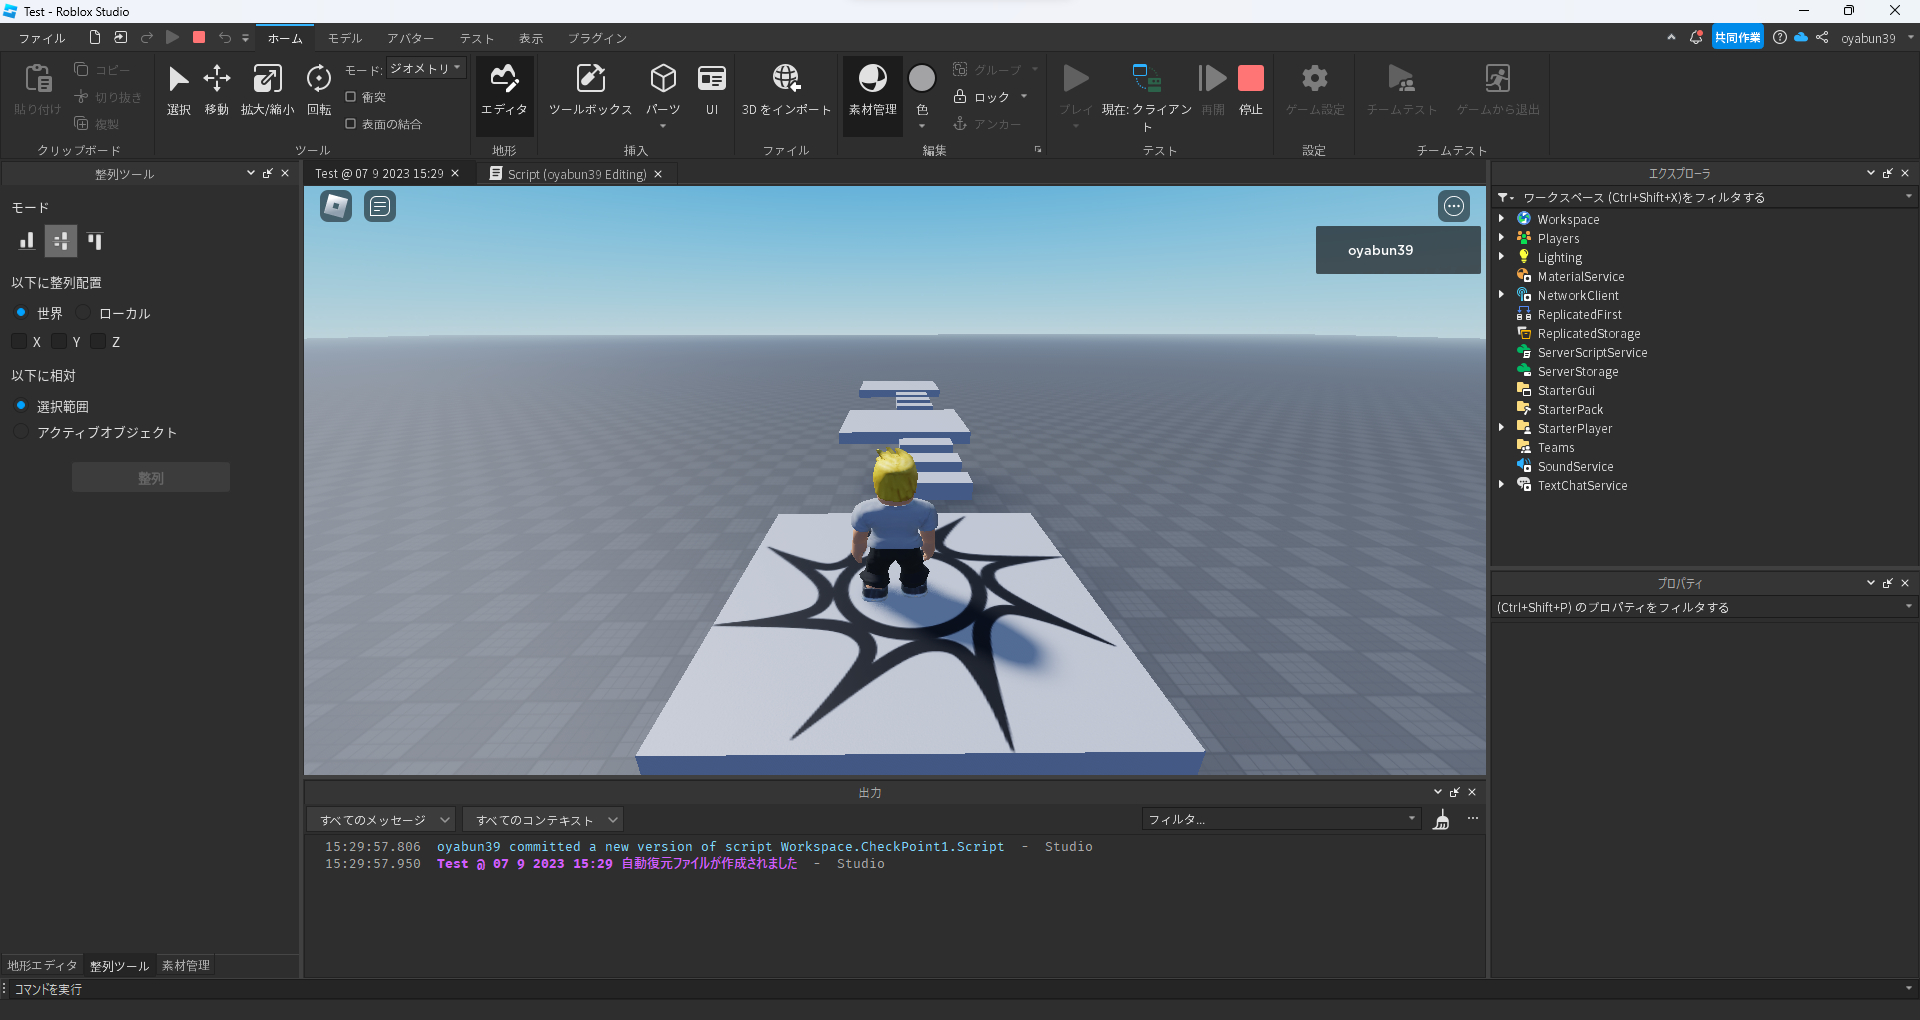
Task: Open the help question-mark icon
Action: click(x=1780, y=38)
